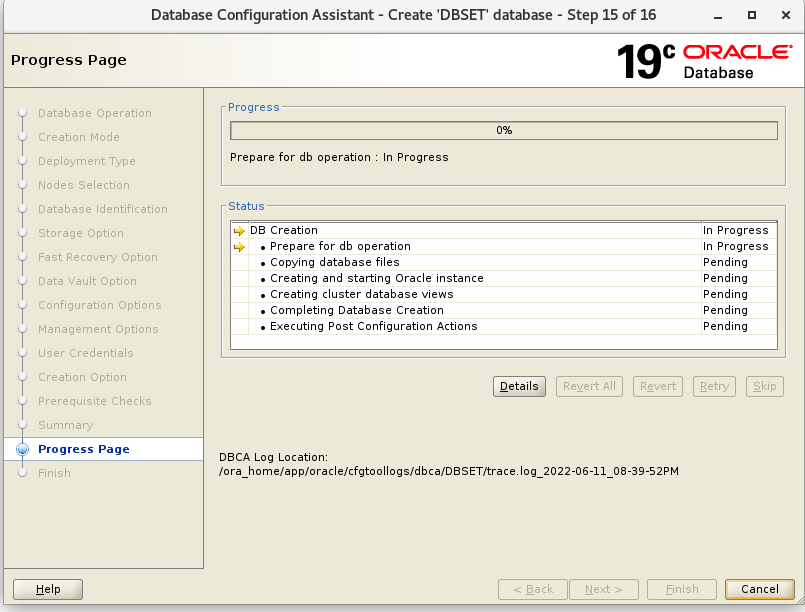
Task: Select the Finish step in the sidebar
Action: [54, 473]
